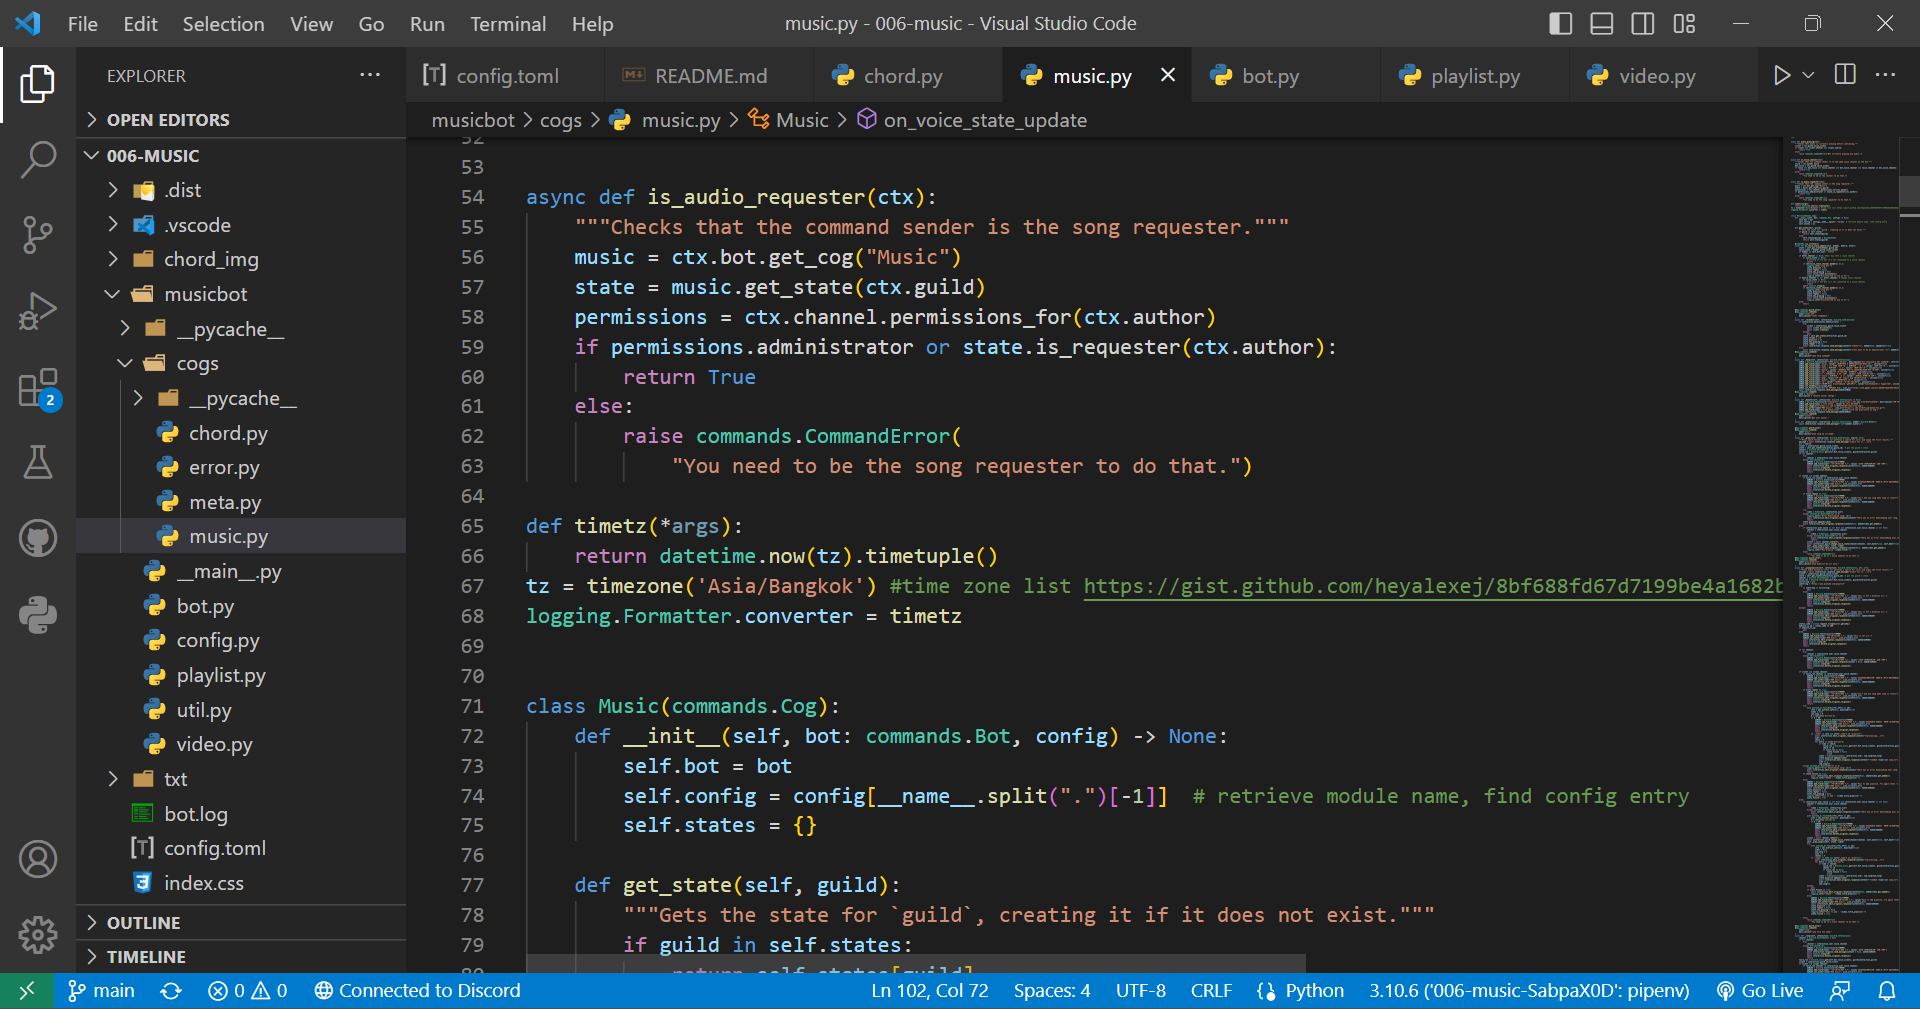Click the minimap to navigate the file
The width and height of the screenshot is (1920, 1009).
point(1845,500)
